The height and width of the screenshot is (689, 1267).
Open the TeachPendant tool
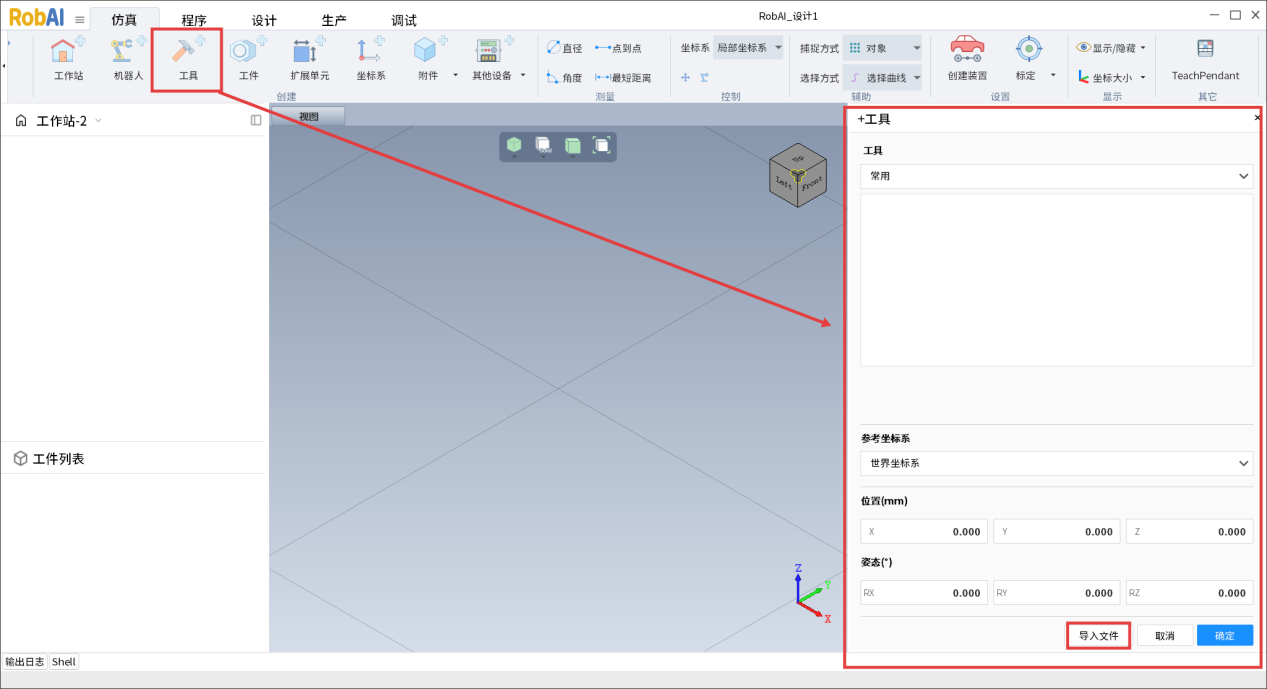[x=1205, y=58]
